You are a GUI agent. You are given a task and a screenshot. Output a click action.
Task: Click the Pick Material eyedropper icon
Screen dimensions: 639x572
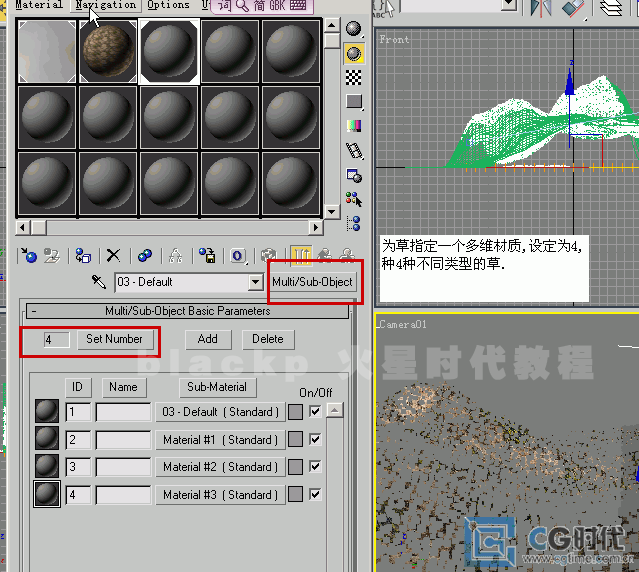pos(99,282)
